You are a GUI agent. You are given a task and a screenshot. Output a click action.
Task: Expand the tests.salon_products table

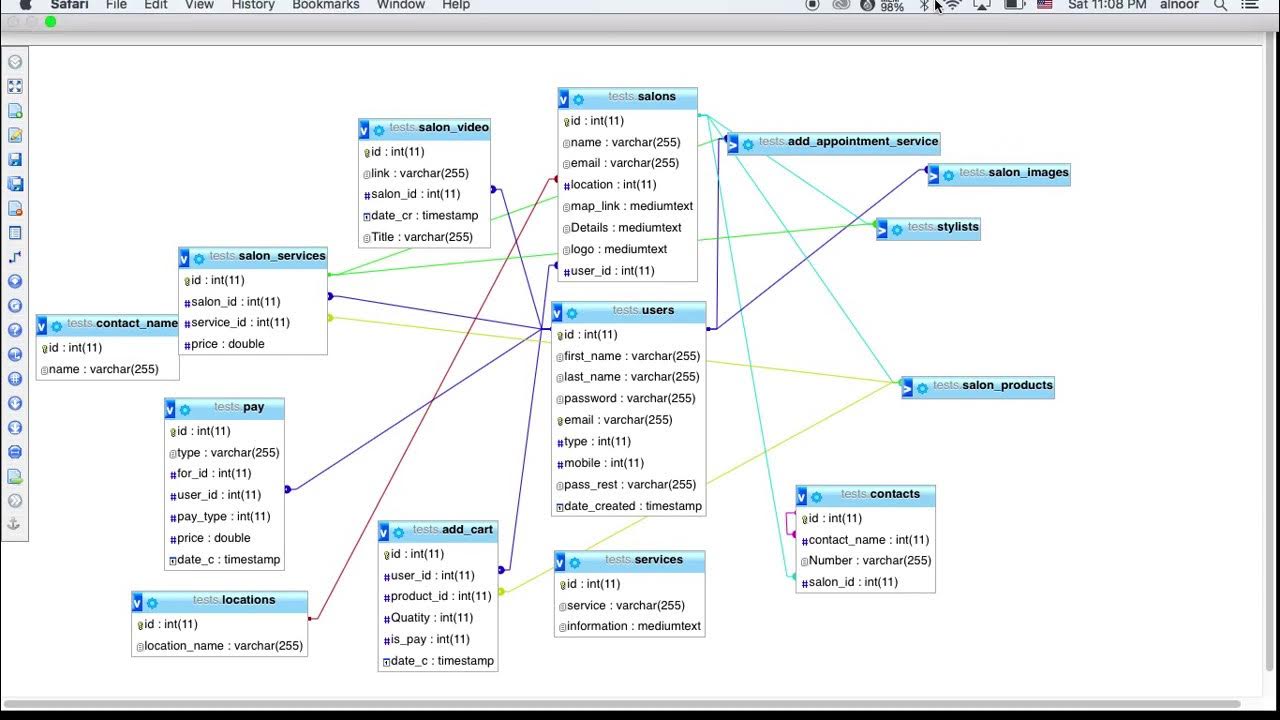pos(907,387)
